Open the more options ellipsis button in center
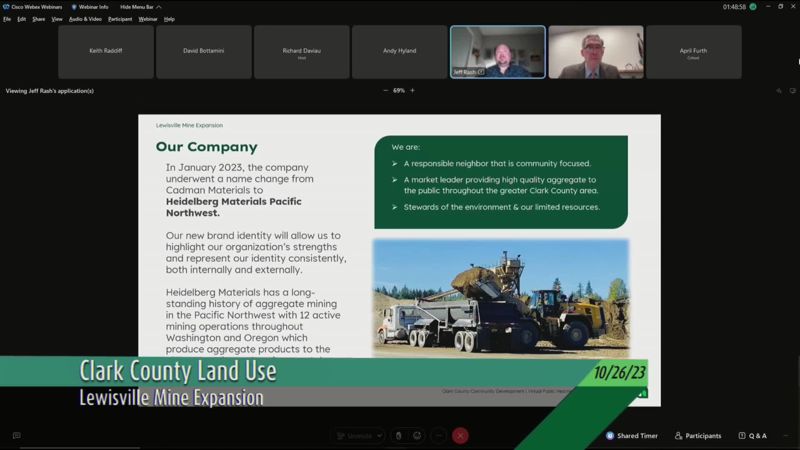The height and width of the screenshot is (450, 800). [438, 436]
